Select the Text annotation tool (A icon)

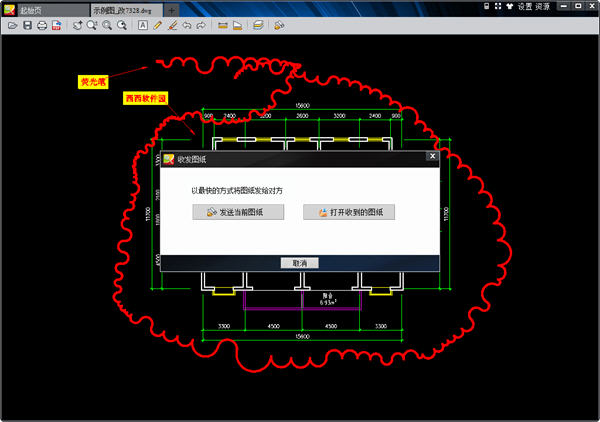(143, 25)
